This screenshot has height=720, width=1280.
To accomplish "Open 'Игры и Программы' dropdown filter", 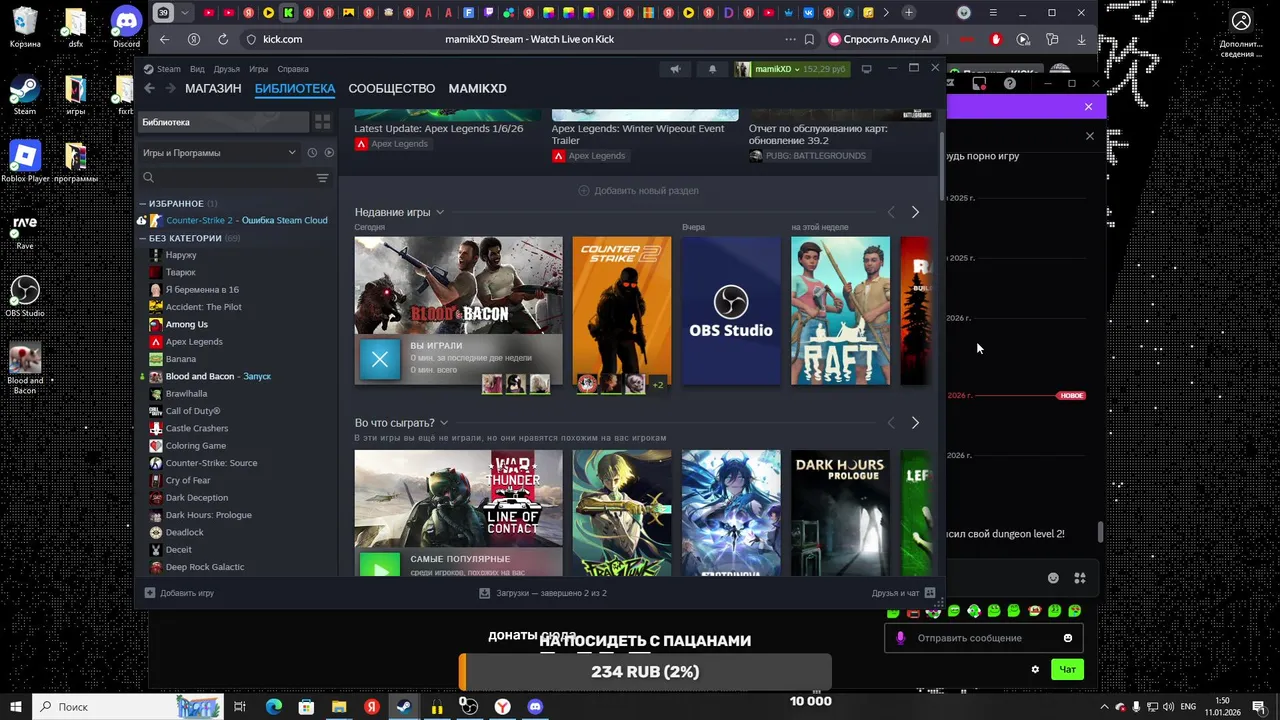I will point(219,153).
